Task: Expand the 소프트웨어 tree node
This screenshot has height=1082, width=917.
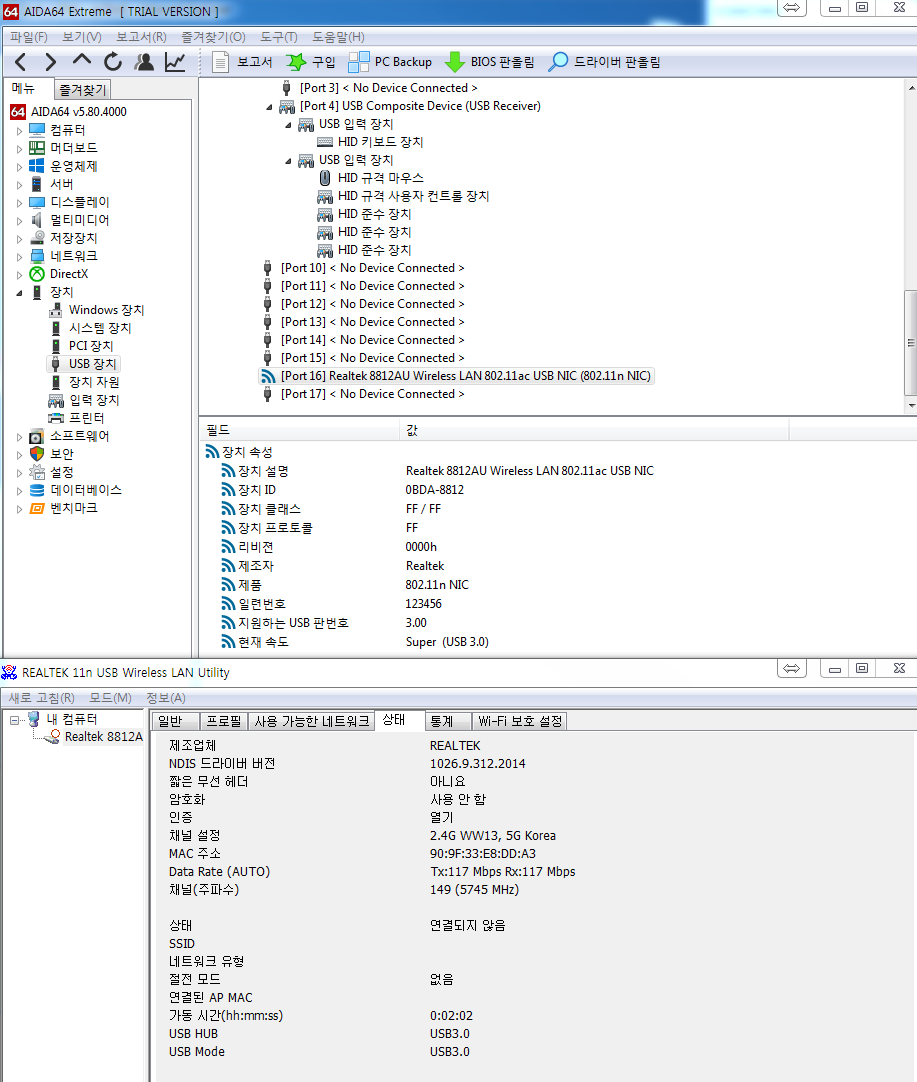Action: pyautogui.click(x=19, y=436)
